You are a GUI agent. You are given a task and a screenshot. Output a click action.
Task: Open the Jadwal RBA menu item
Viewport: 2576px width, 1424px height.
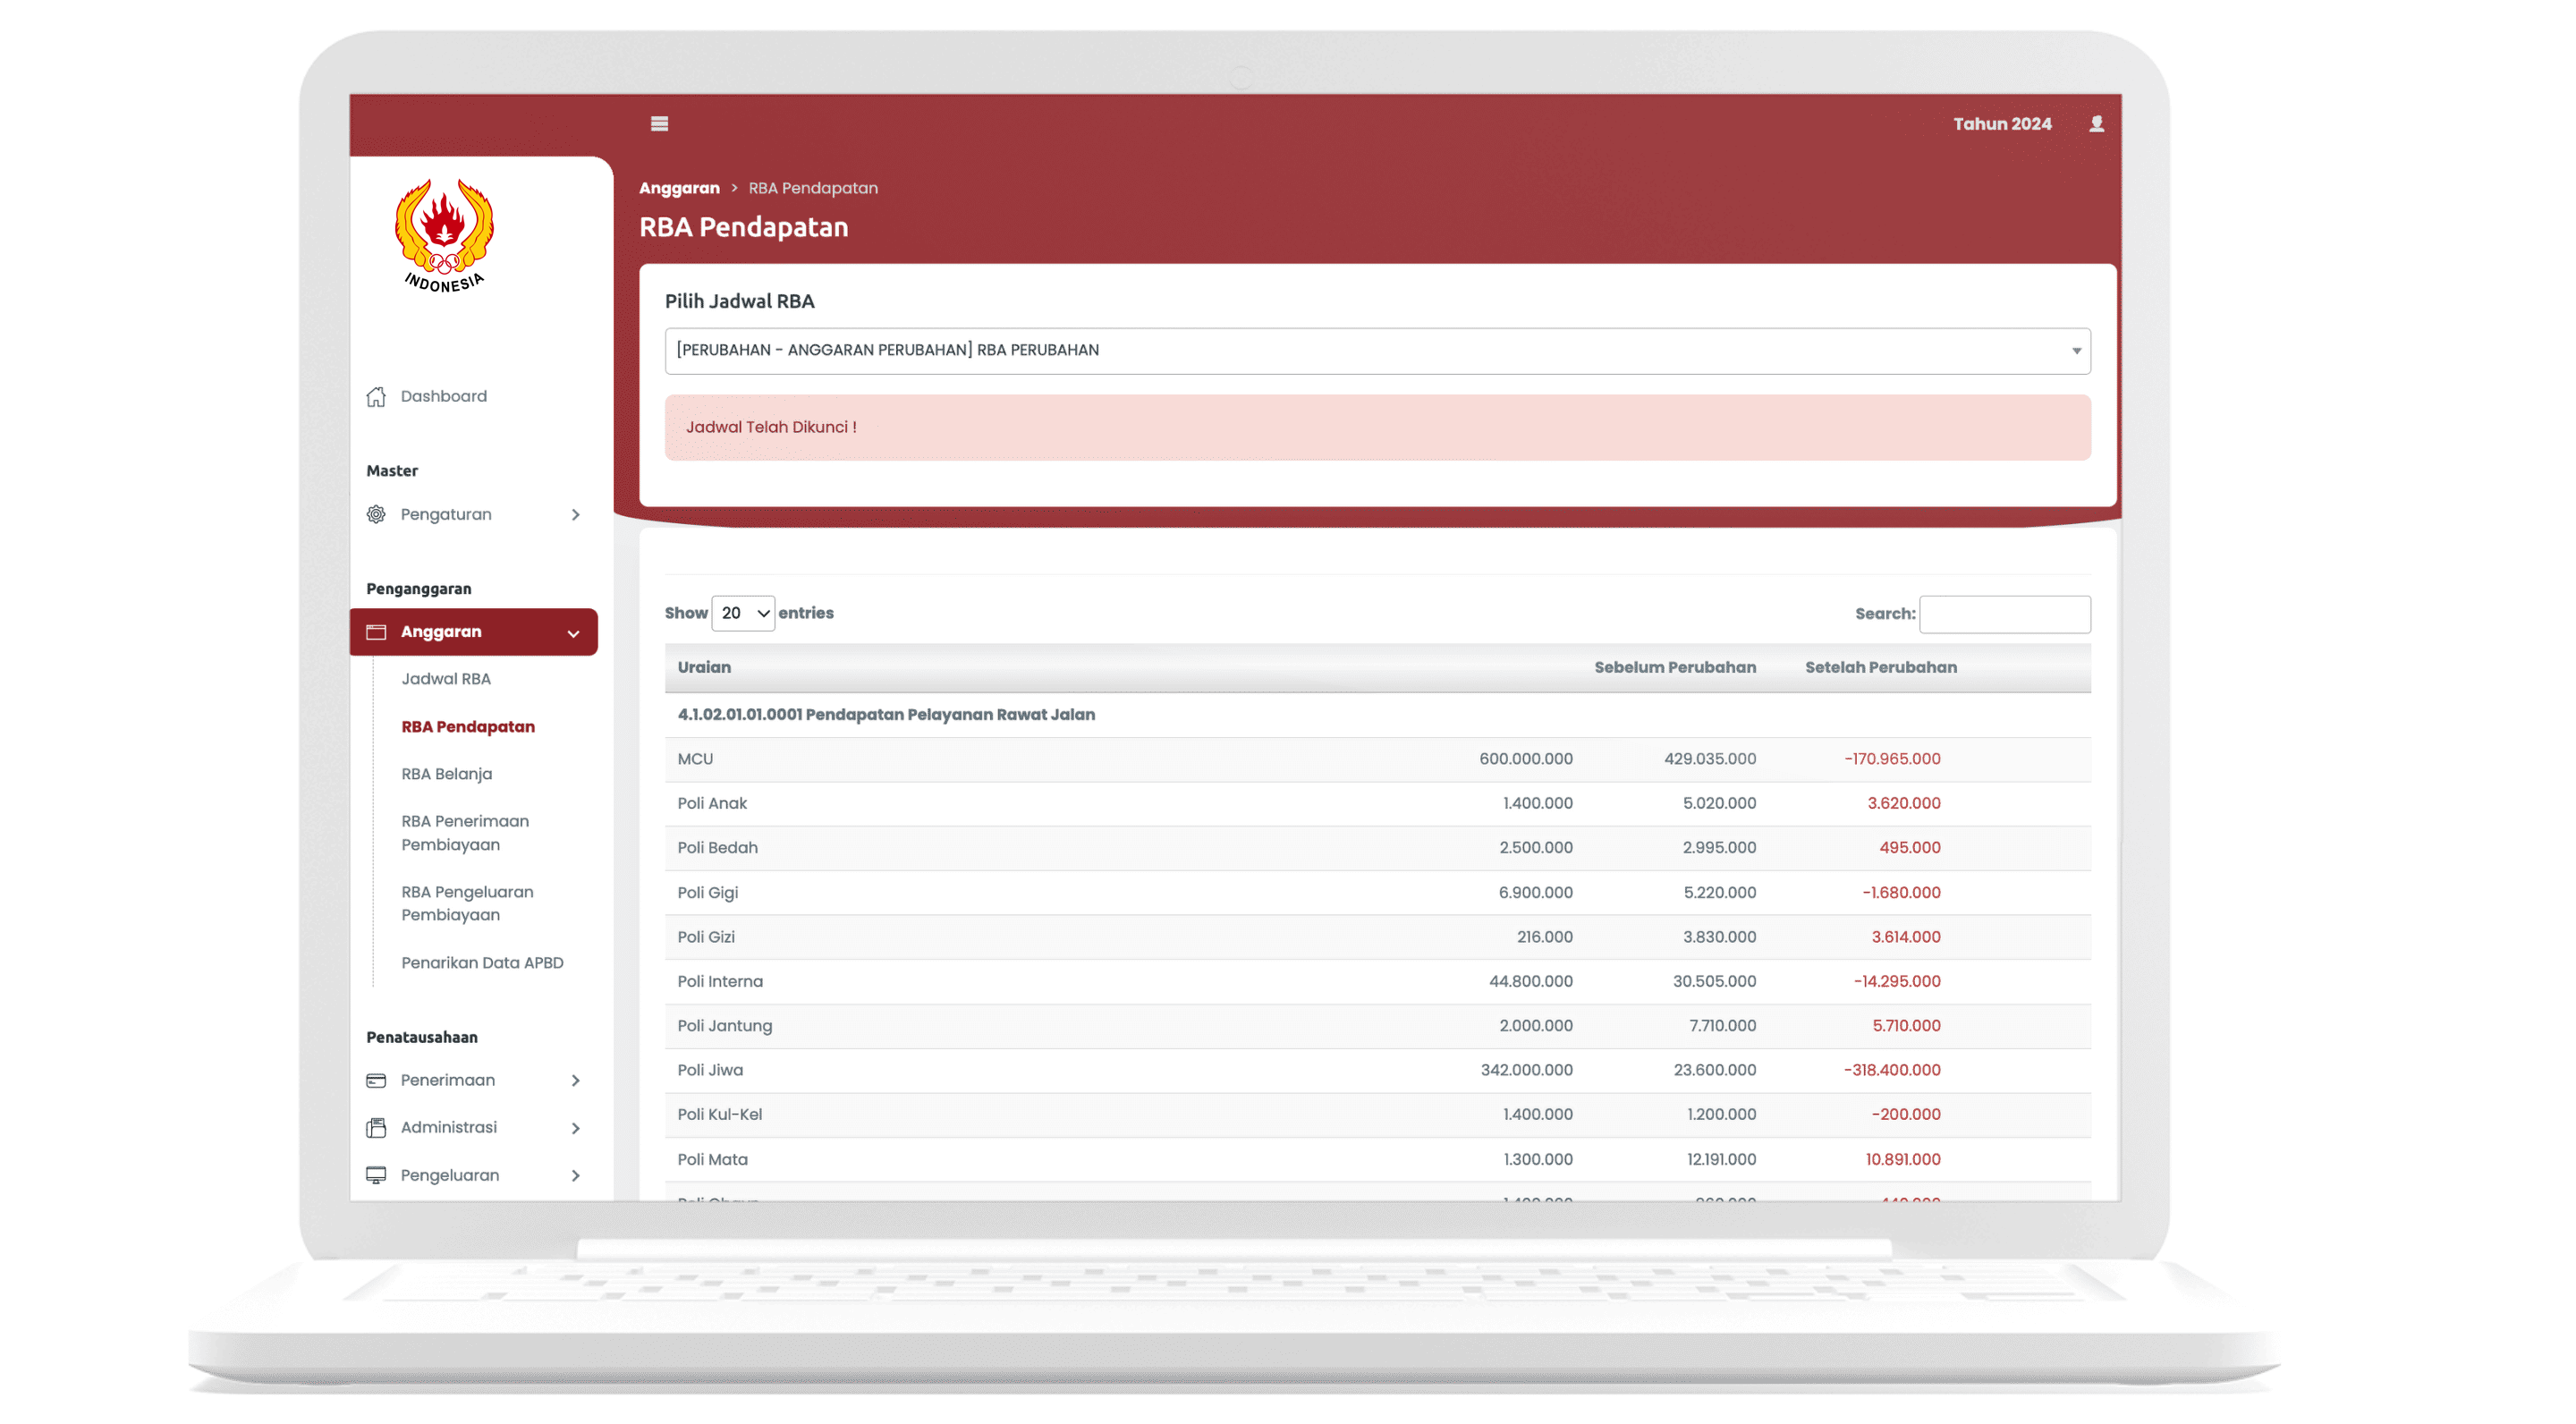446,679
